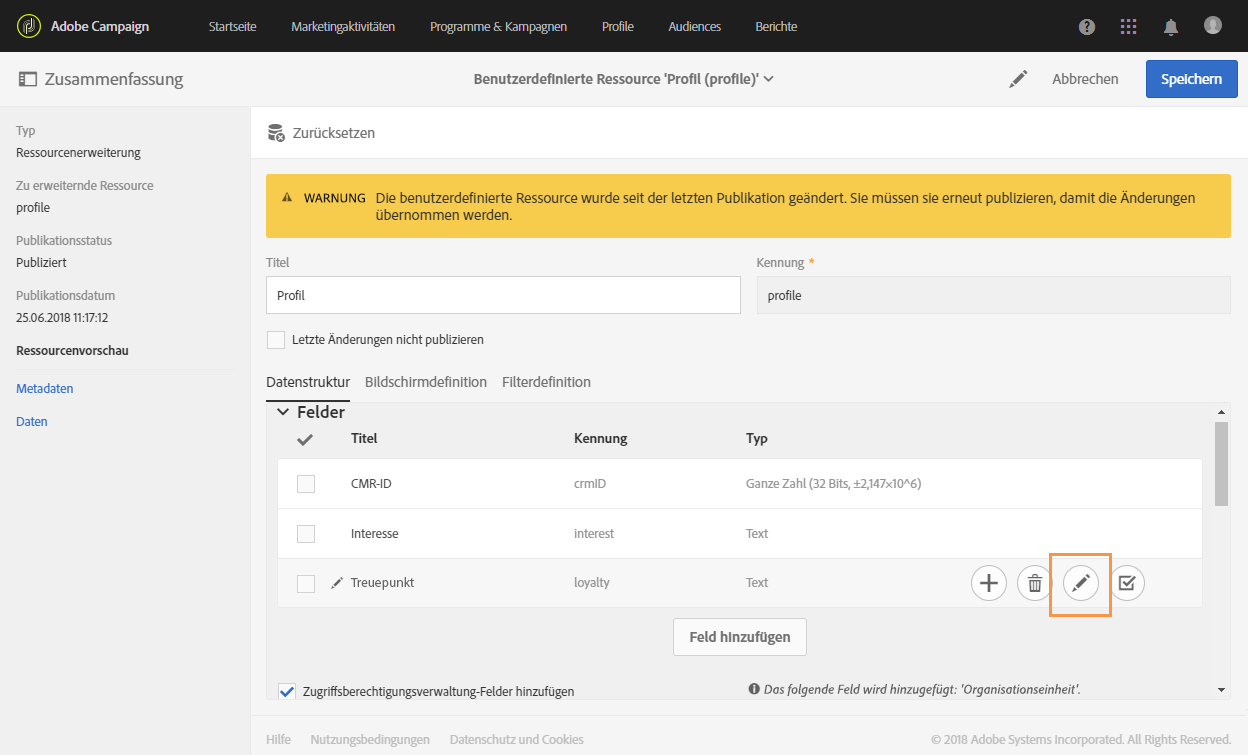1248x755 pixels.
Task: Check the CMR-ID row checkbox
Action: pyautogui.click(x=306, y=484)
